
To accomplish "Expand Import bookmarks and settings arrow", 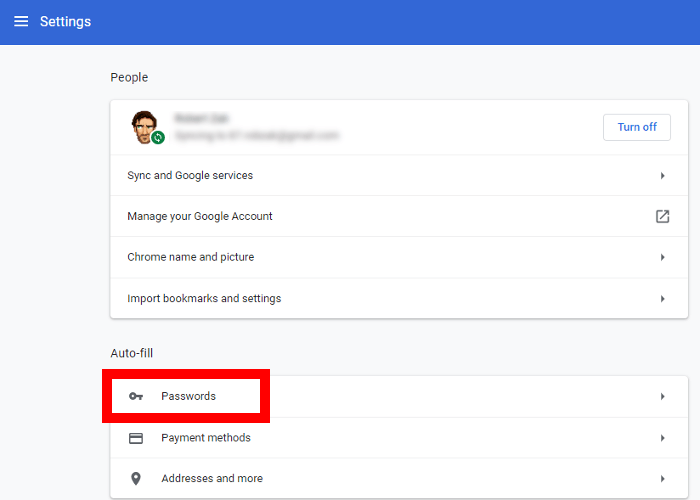I will [662, 299].
